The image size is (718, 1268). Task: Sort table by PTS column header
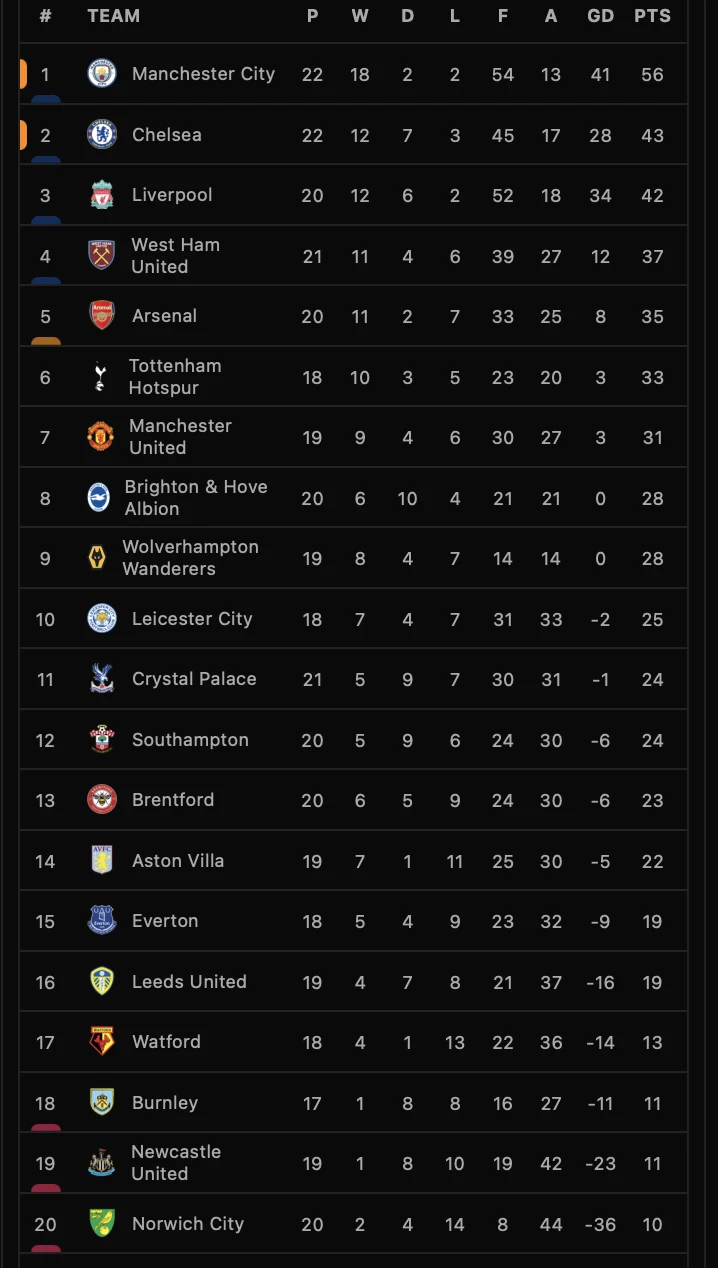652,16
